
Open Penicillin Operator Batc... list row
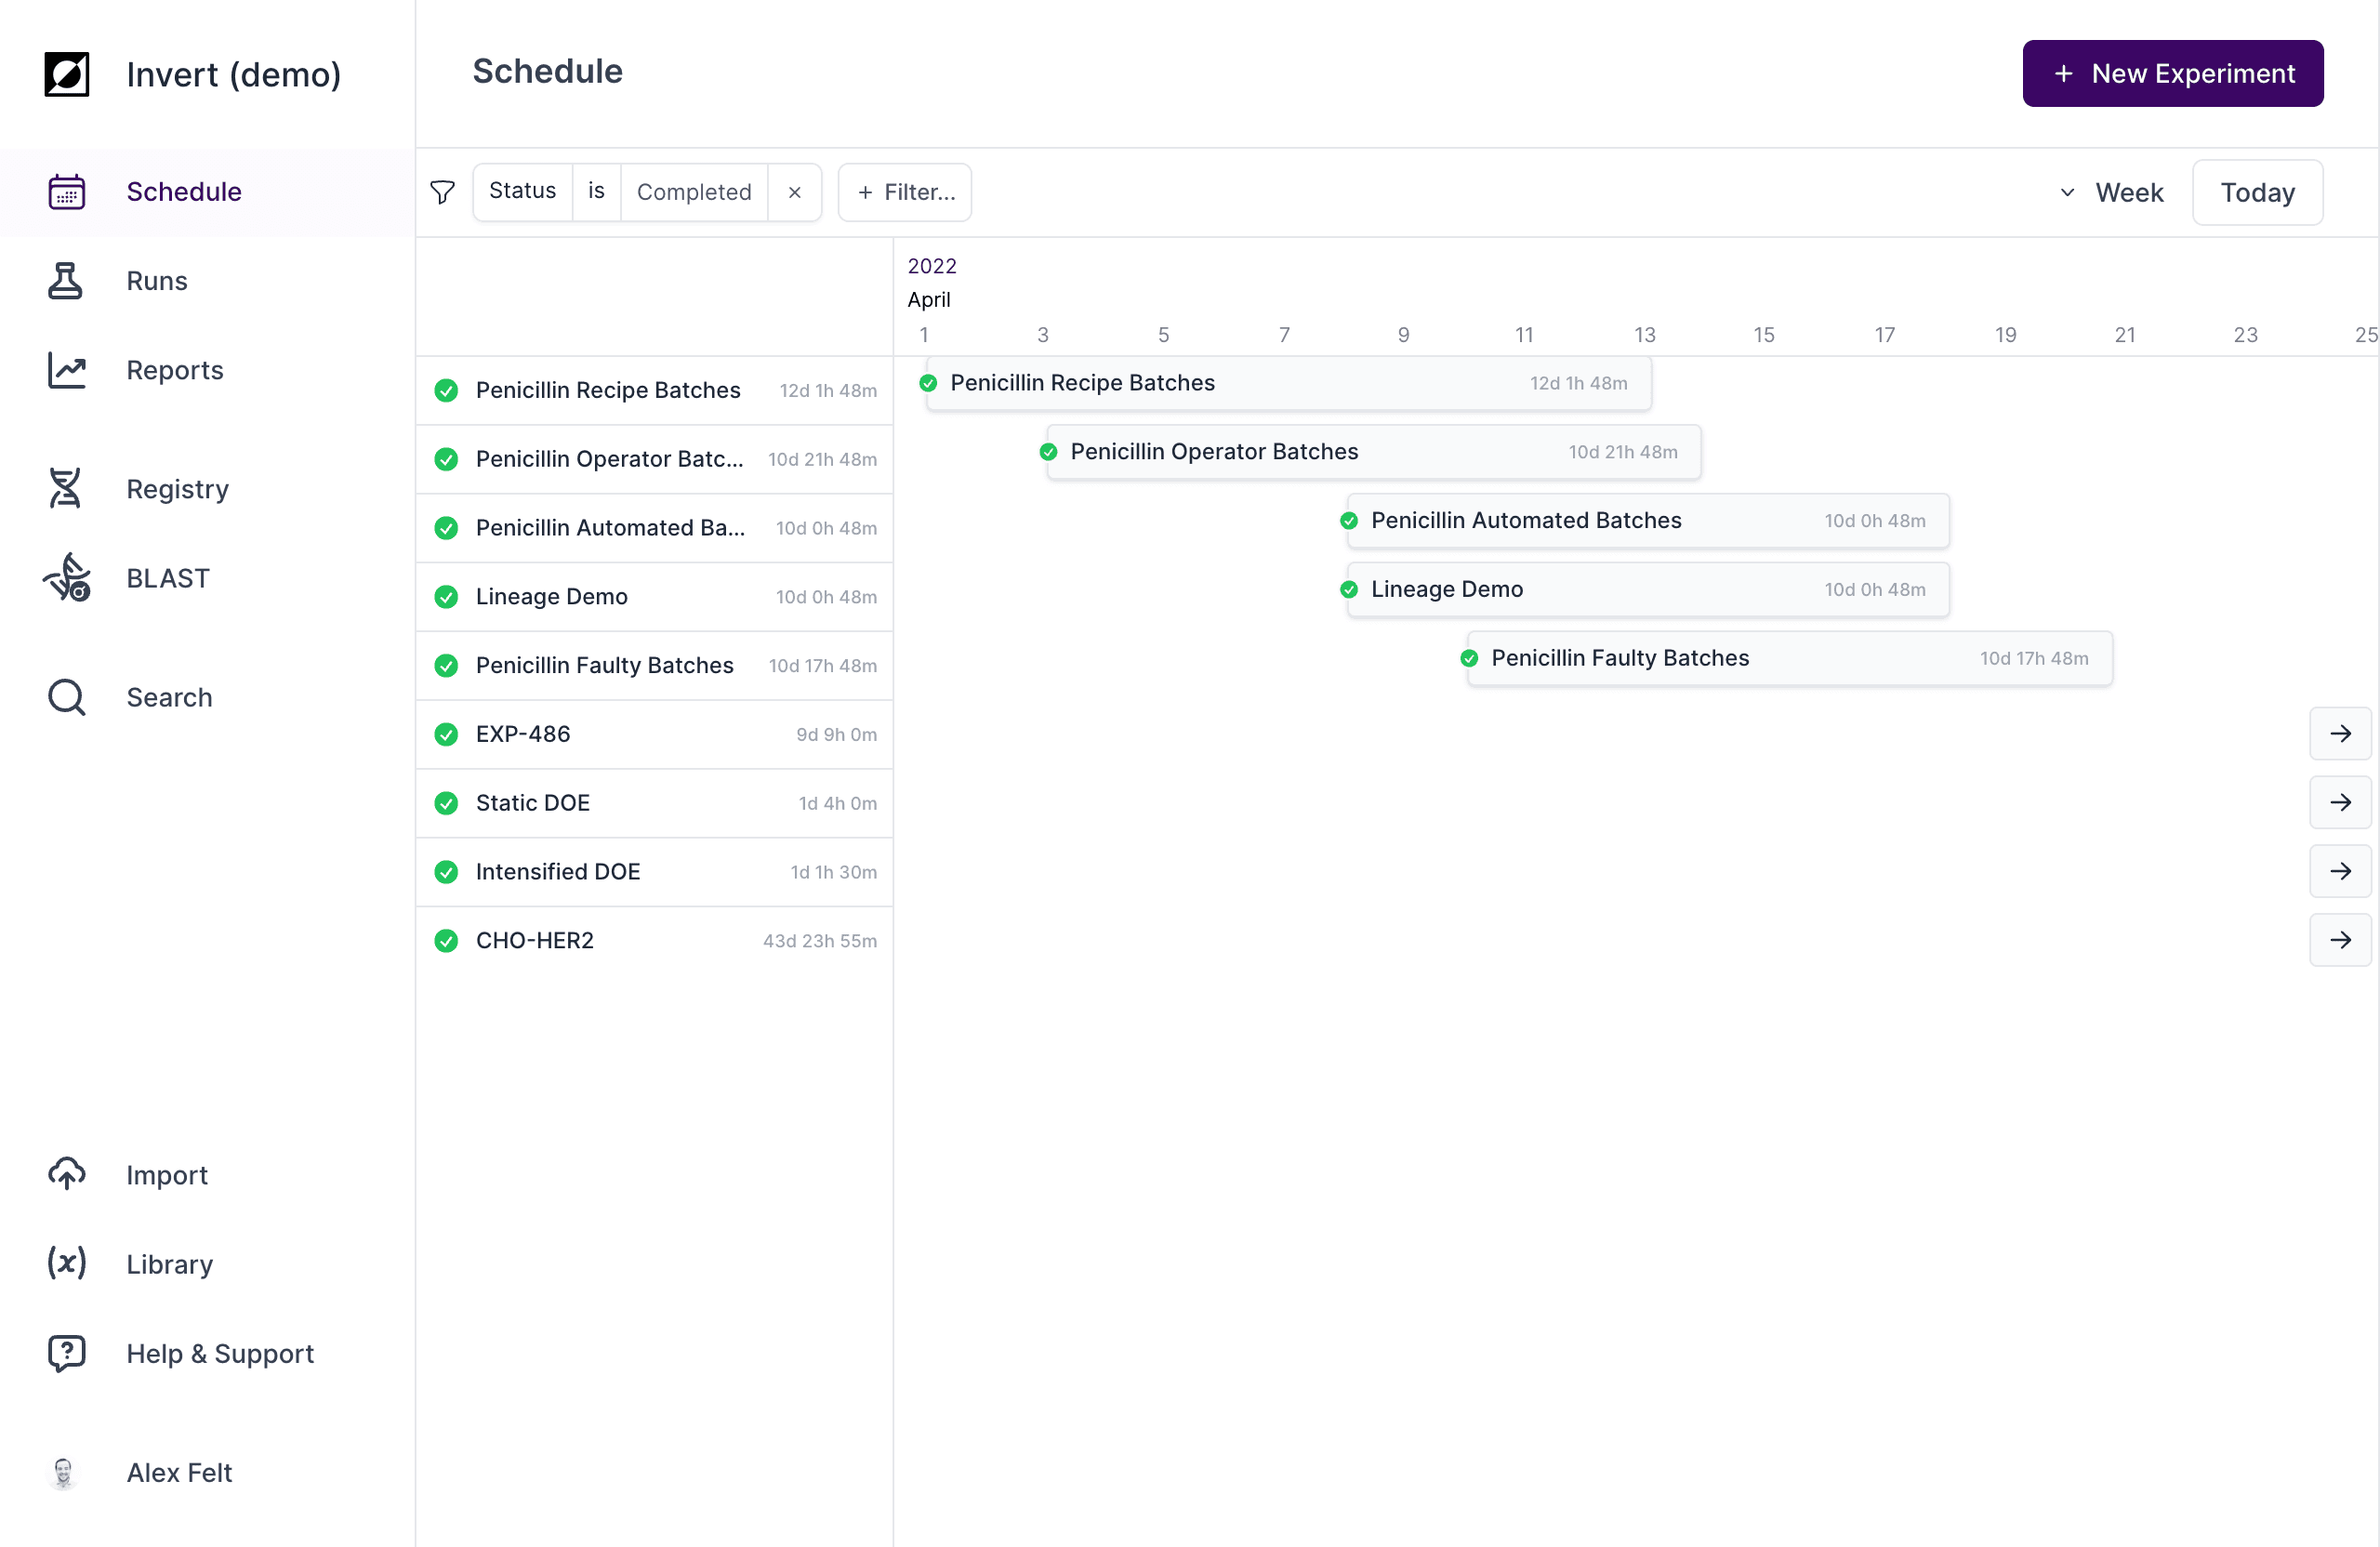coord(654,459)
